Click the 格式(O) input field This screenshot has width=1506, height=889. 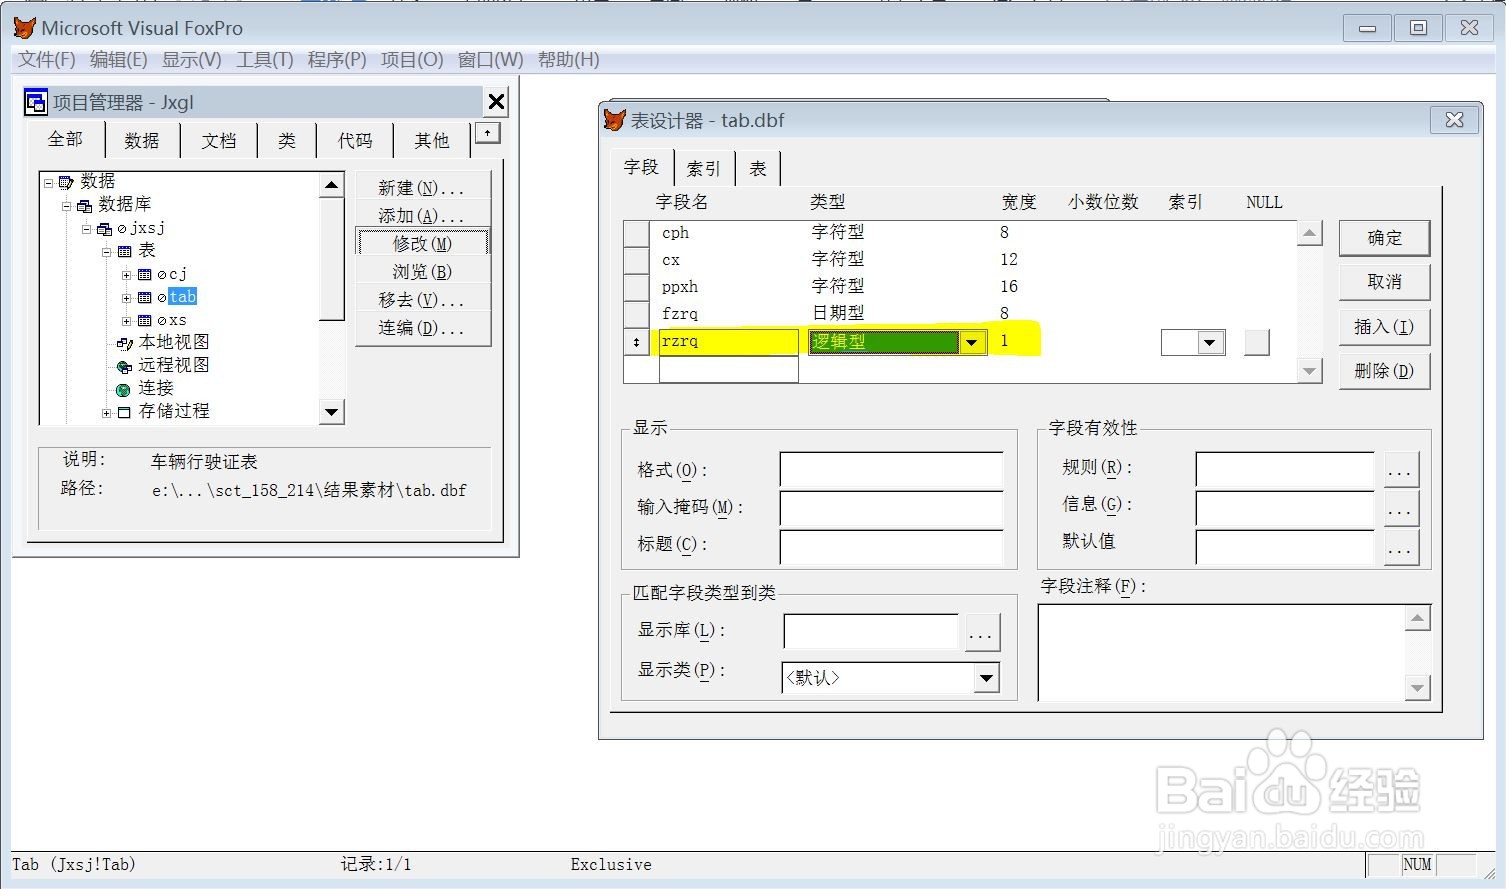click(891, 470)
